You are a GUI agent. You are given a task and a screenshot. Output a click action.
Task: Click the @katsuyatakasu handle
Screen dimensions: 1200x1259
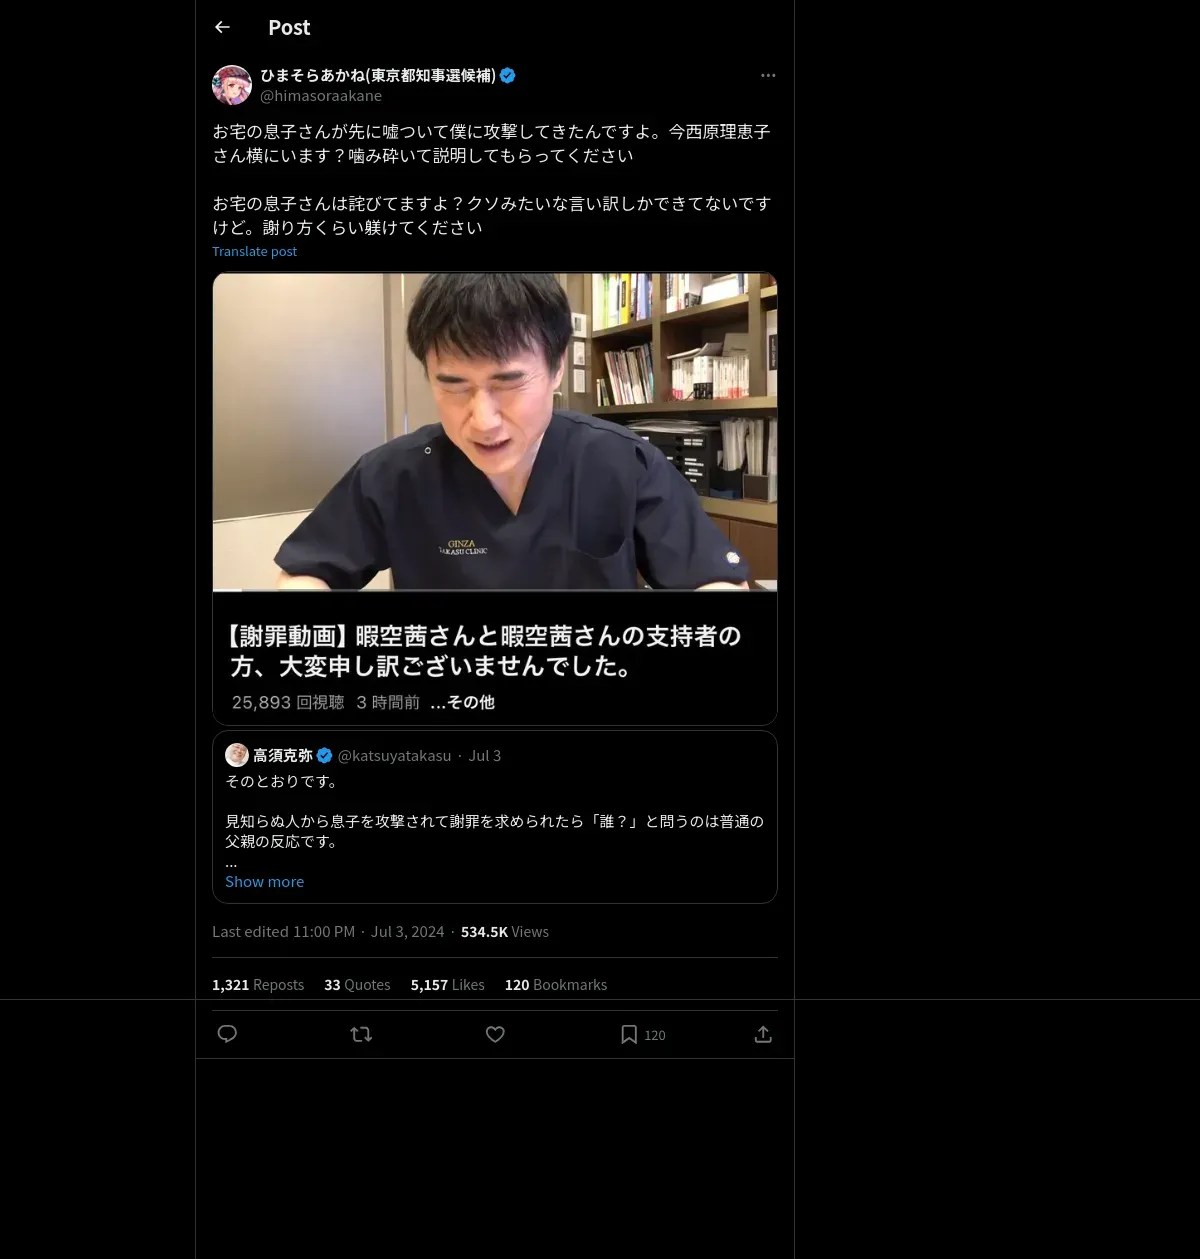point(394,756)
